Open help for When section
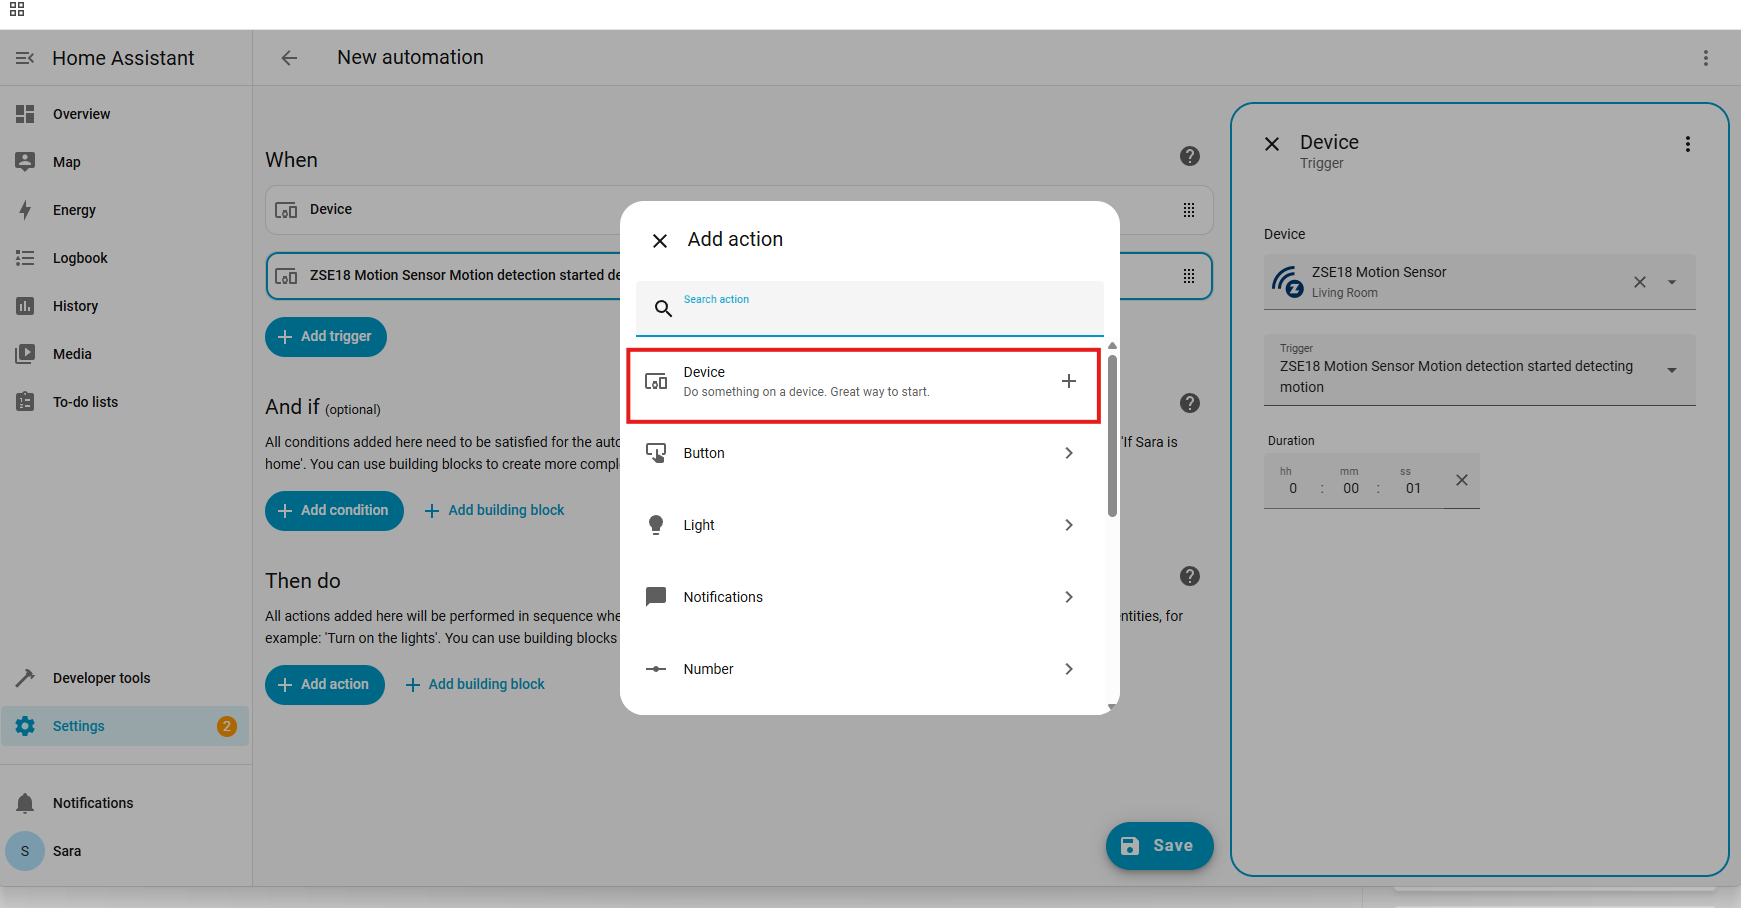The width and height of the screenshot is (1741, 908). (x=1190, y=156)
